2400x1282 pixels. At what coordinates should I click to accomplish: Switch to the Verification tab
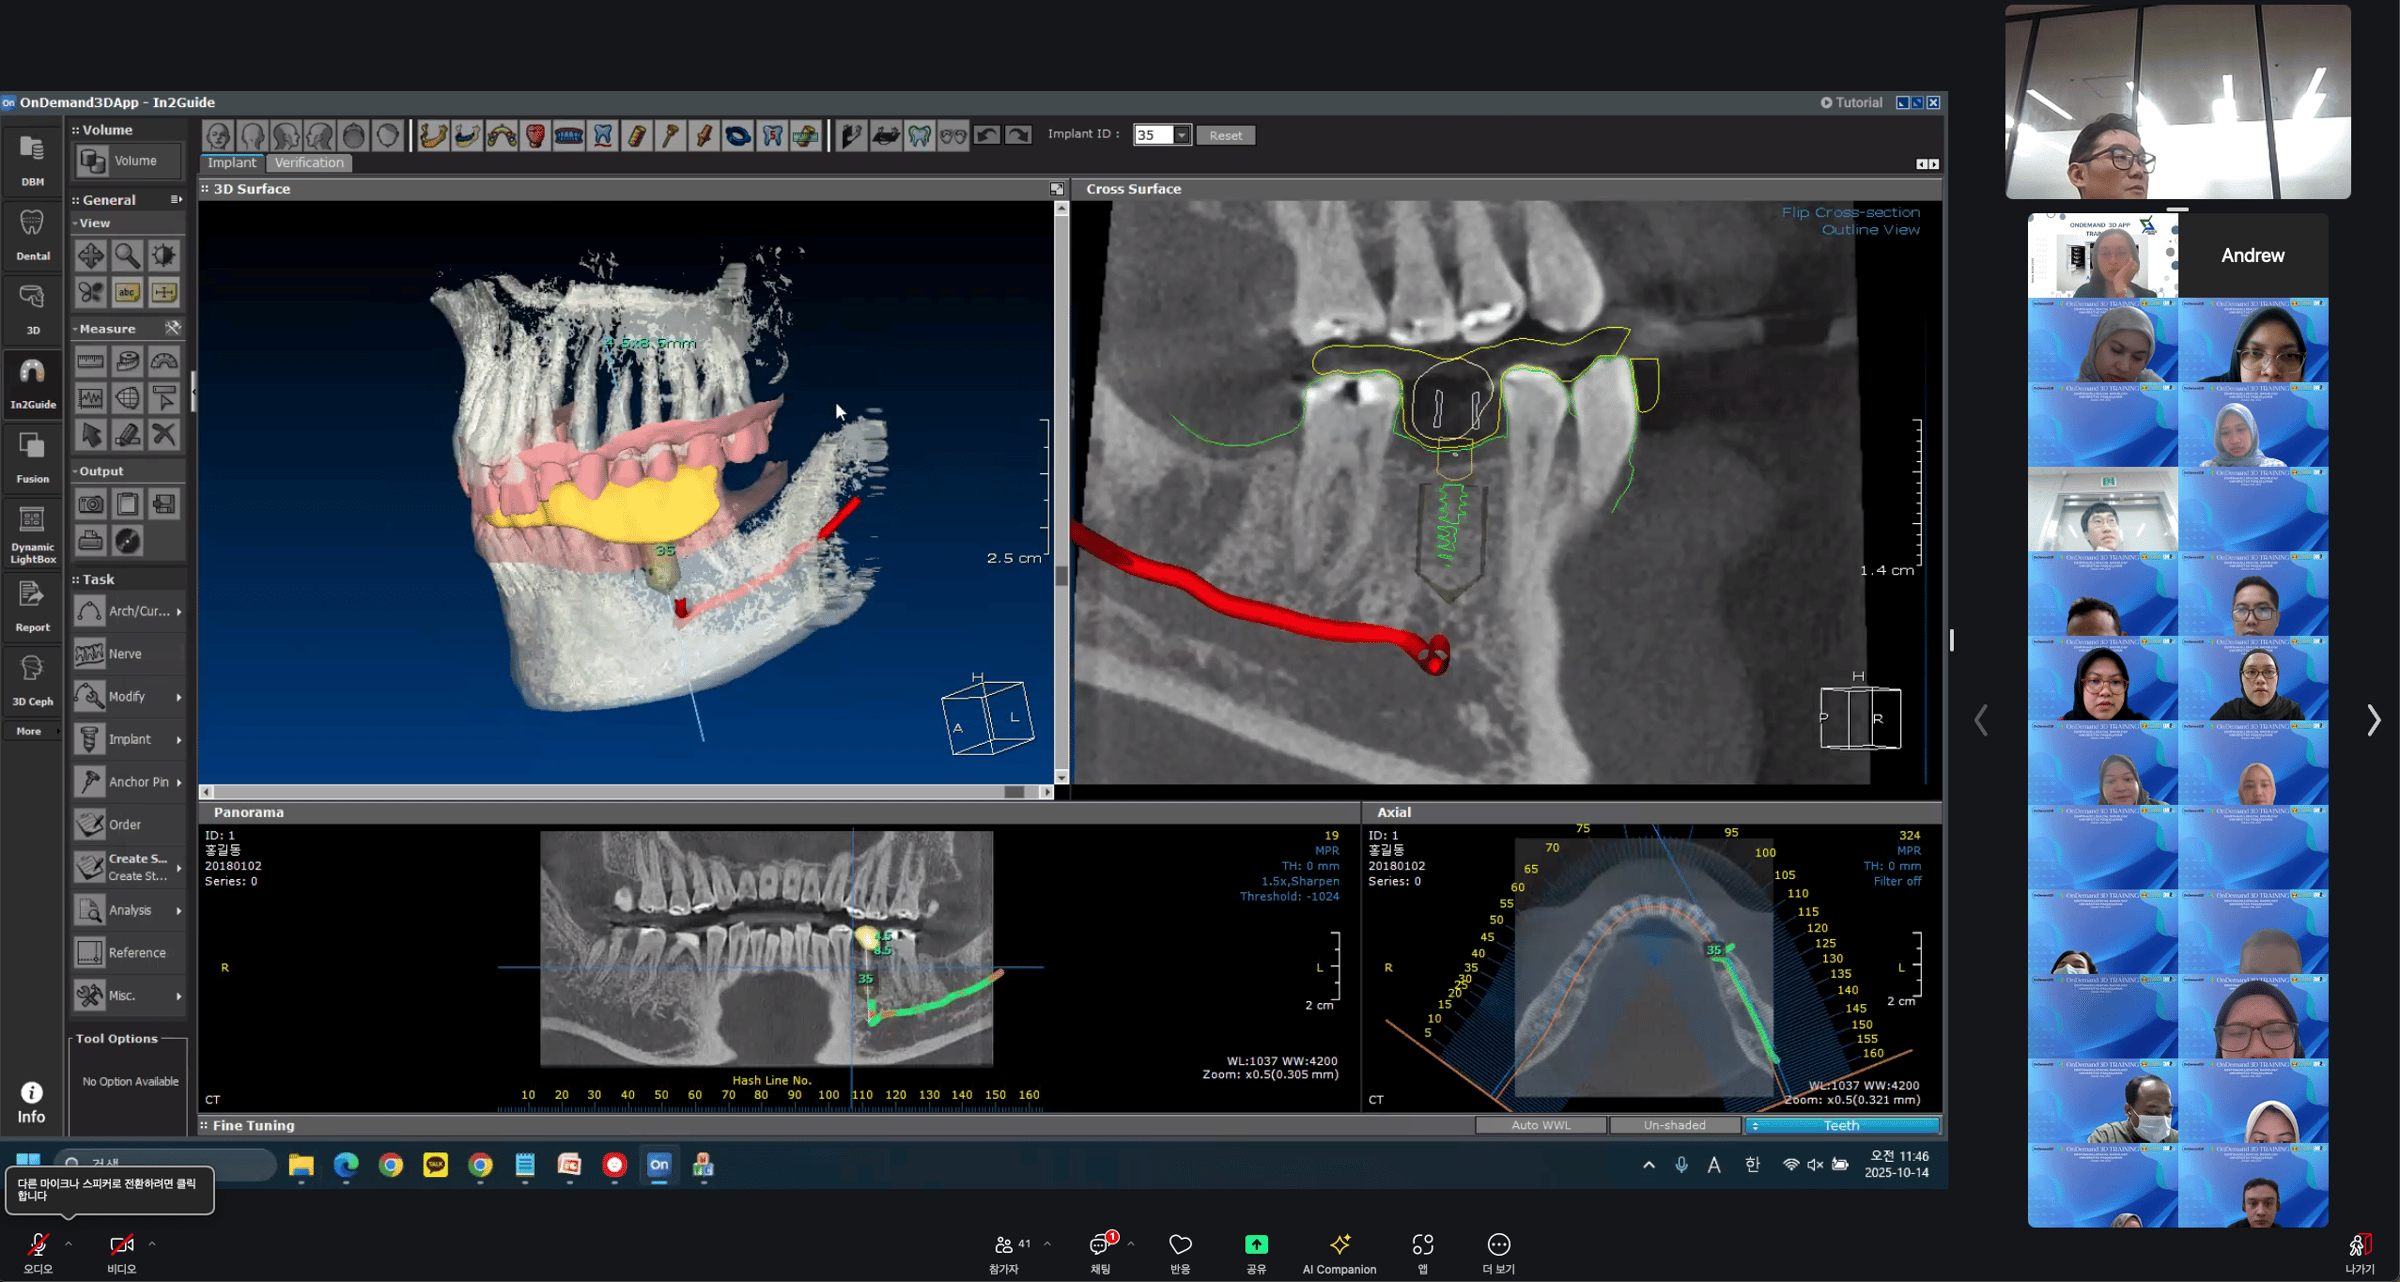tap(309, 163)
